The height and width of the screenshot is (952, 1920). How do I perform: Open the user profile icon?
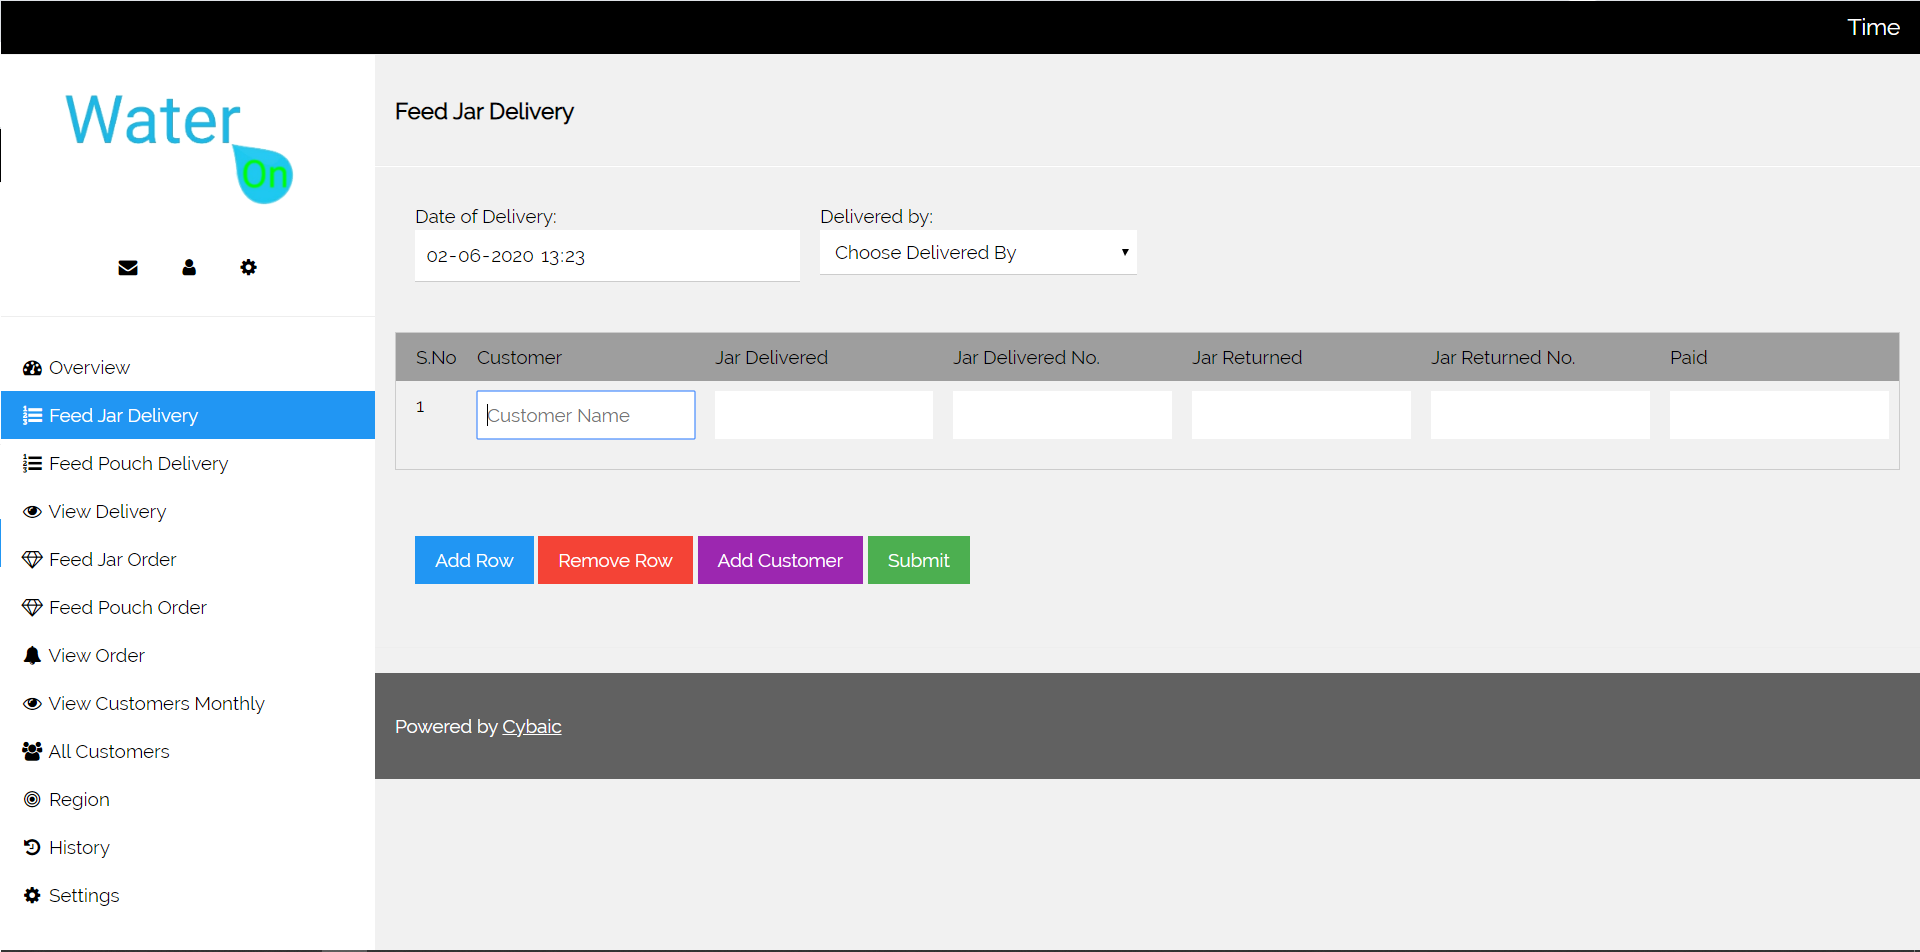[x=189, y=268]
